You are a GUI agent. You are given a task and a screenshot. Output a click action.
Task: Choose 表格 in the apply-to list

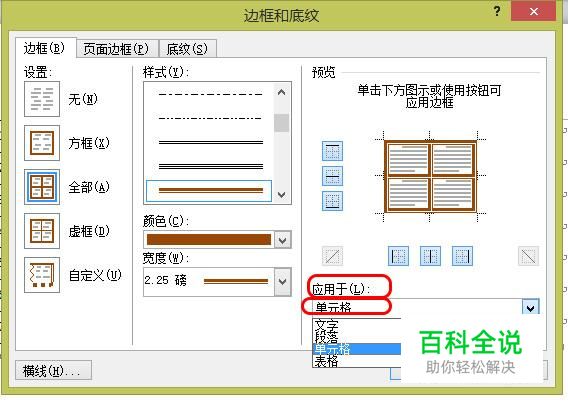[356, 361]
